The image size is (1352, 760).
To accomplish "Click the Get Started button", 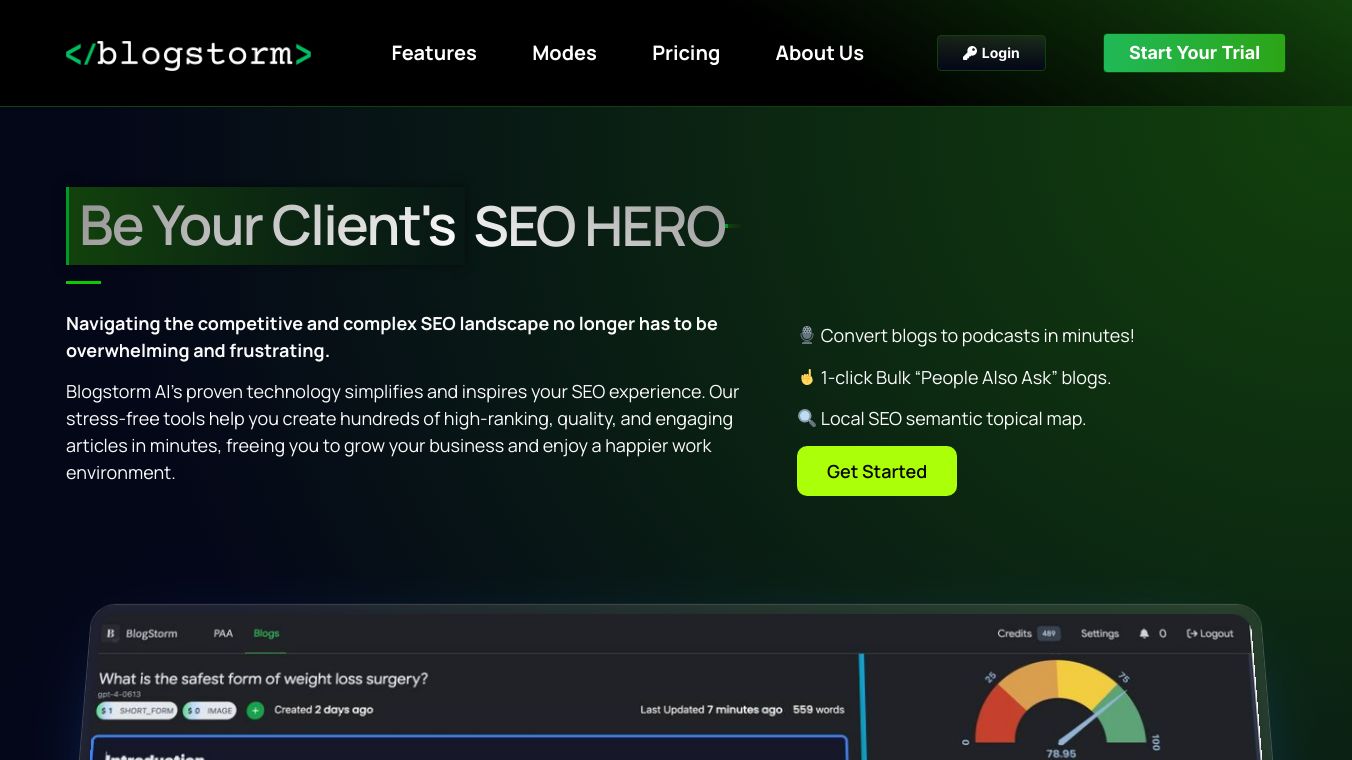I will (877, 471).
